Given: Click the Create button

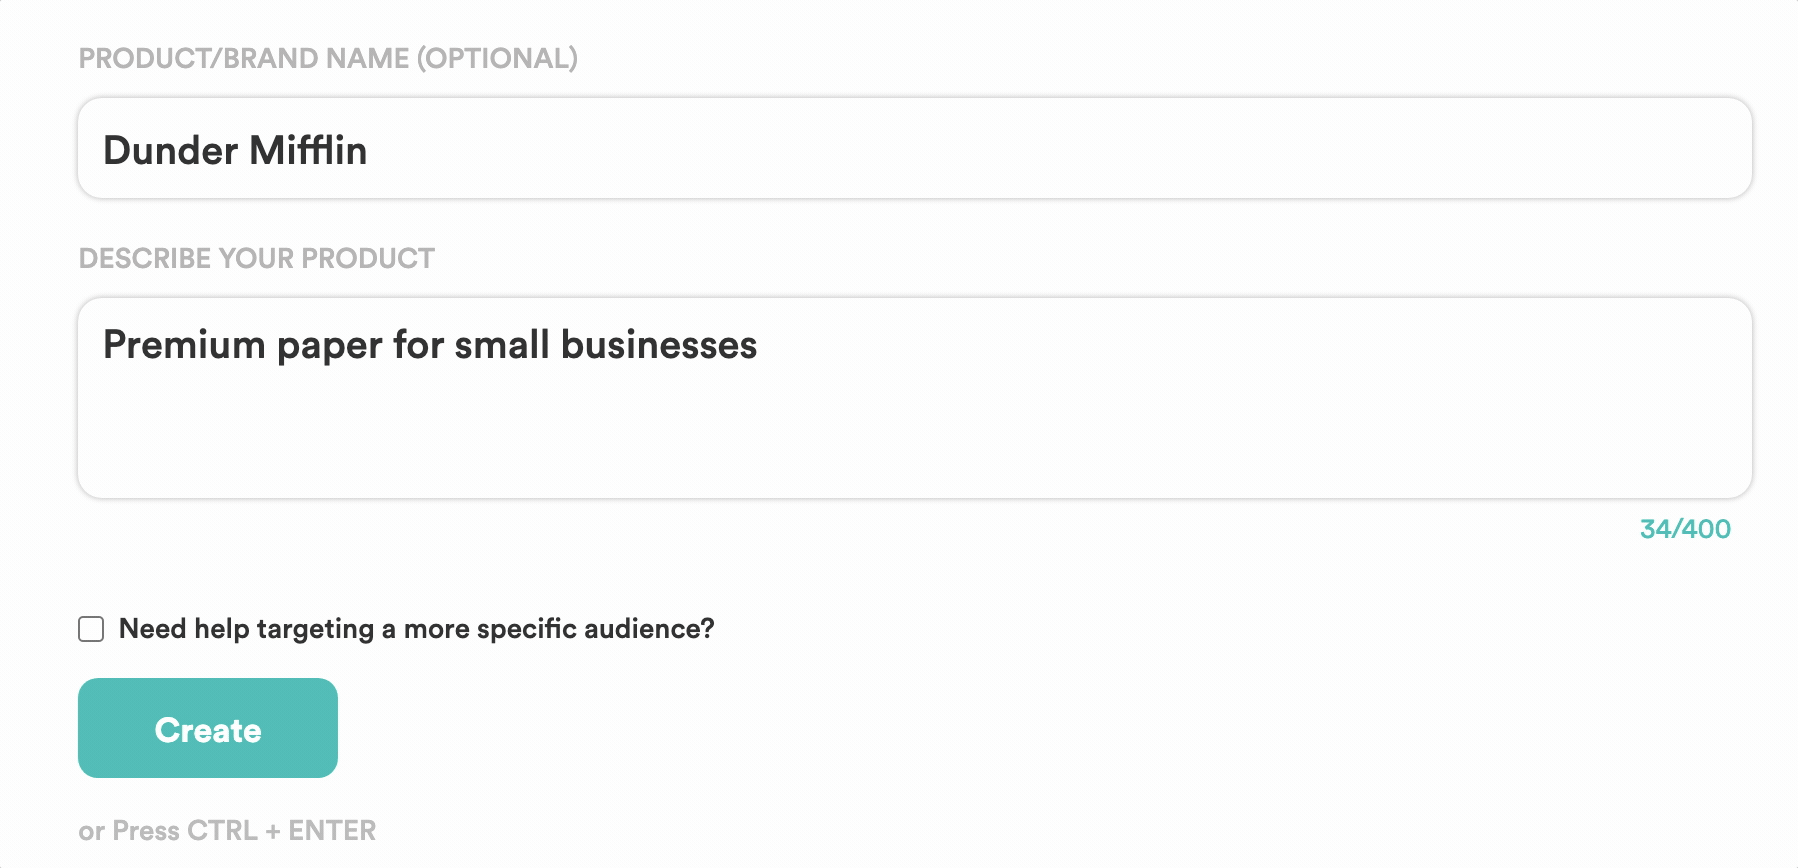Looking at the screenshot, I should (x=208, y=728).
